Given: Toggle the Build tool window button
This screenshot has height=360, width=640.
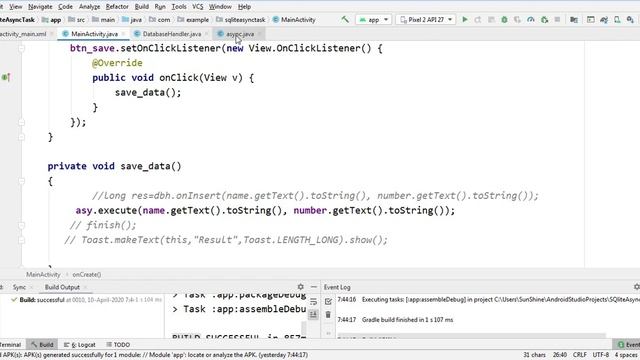Looking at the screenshot, I should coord(42,344).
